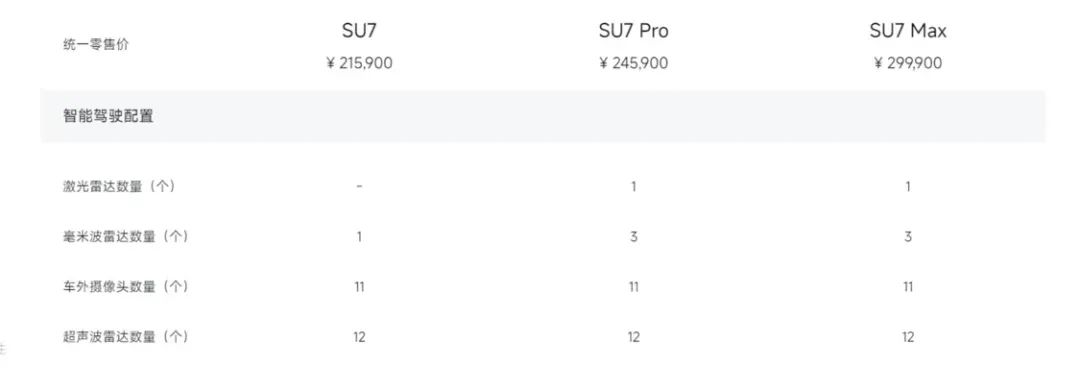Click the SU7 Max price ¥299,900
Viewport: 1080px width, 369px height.
908,63
